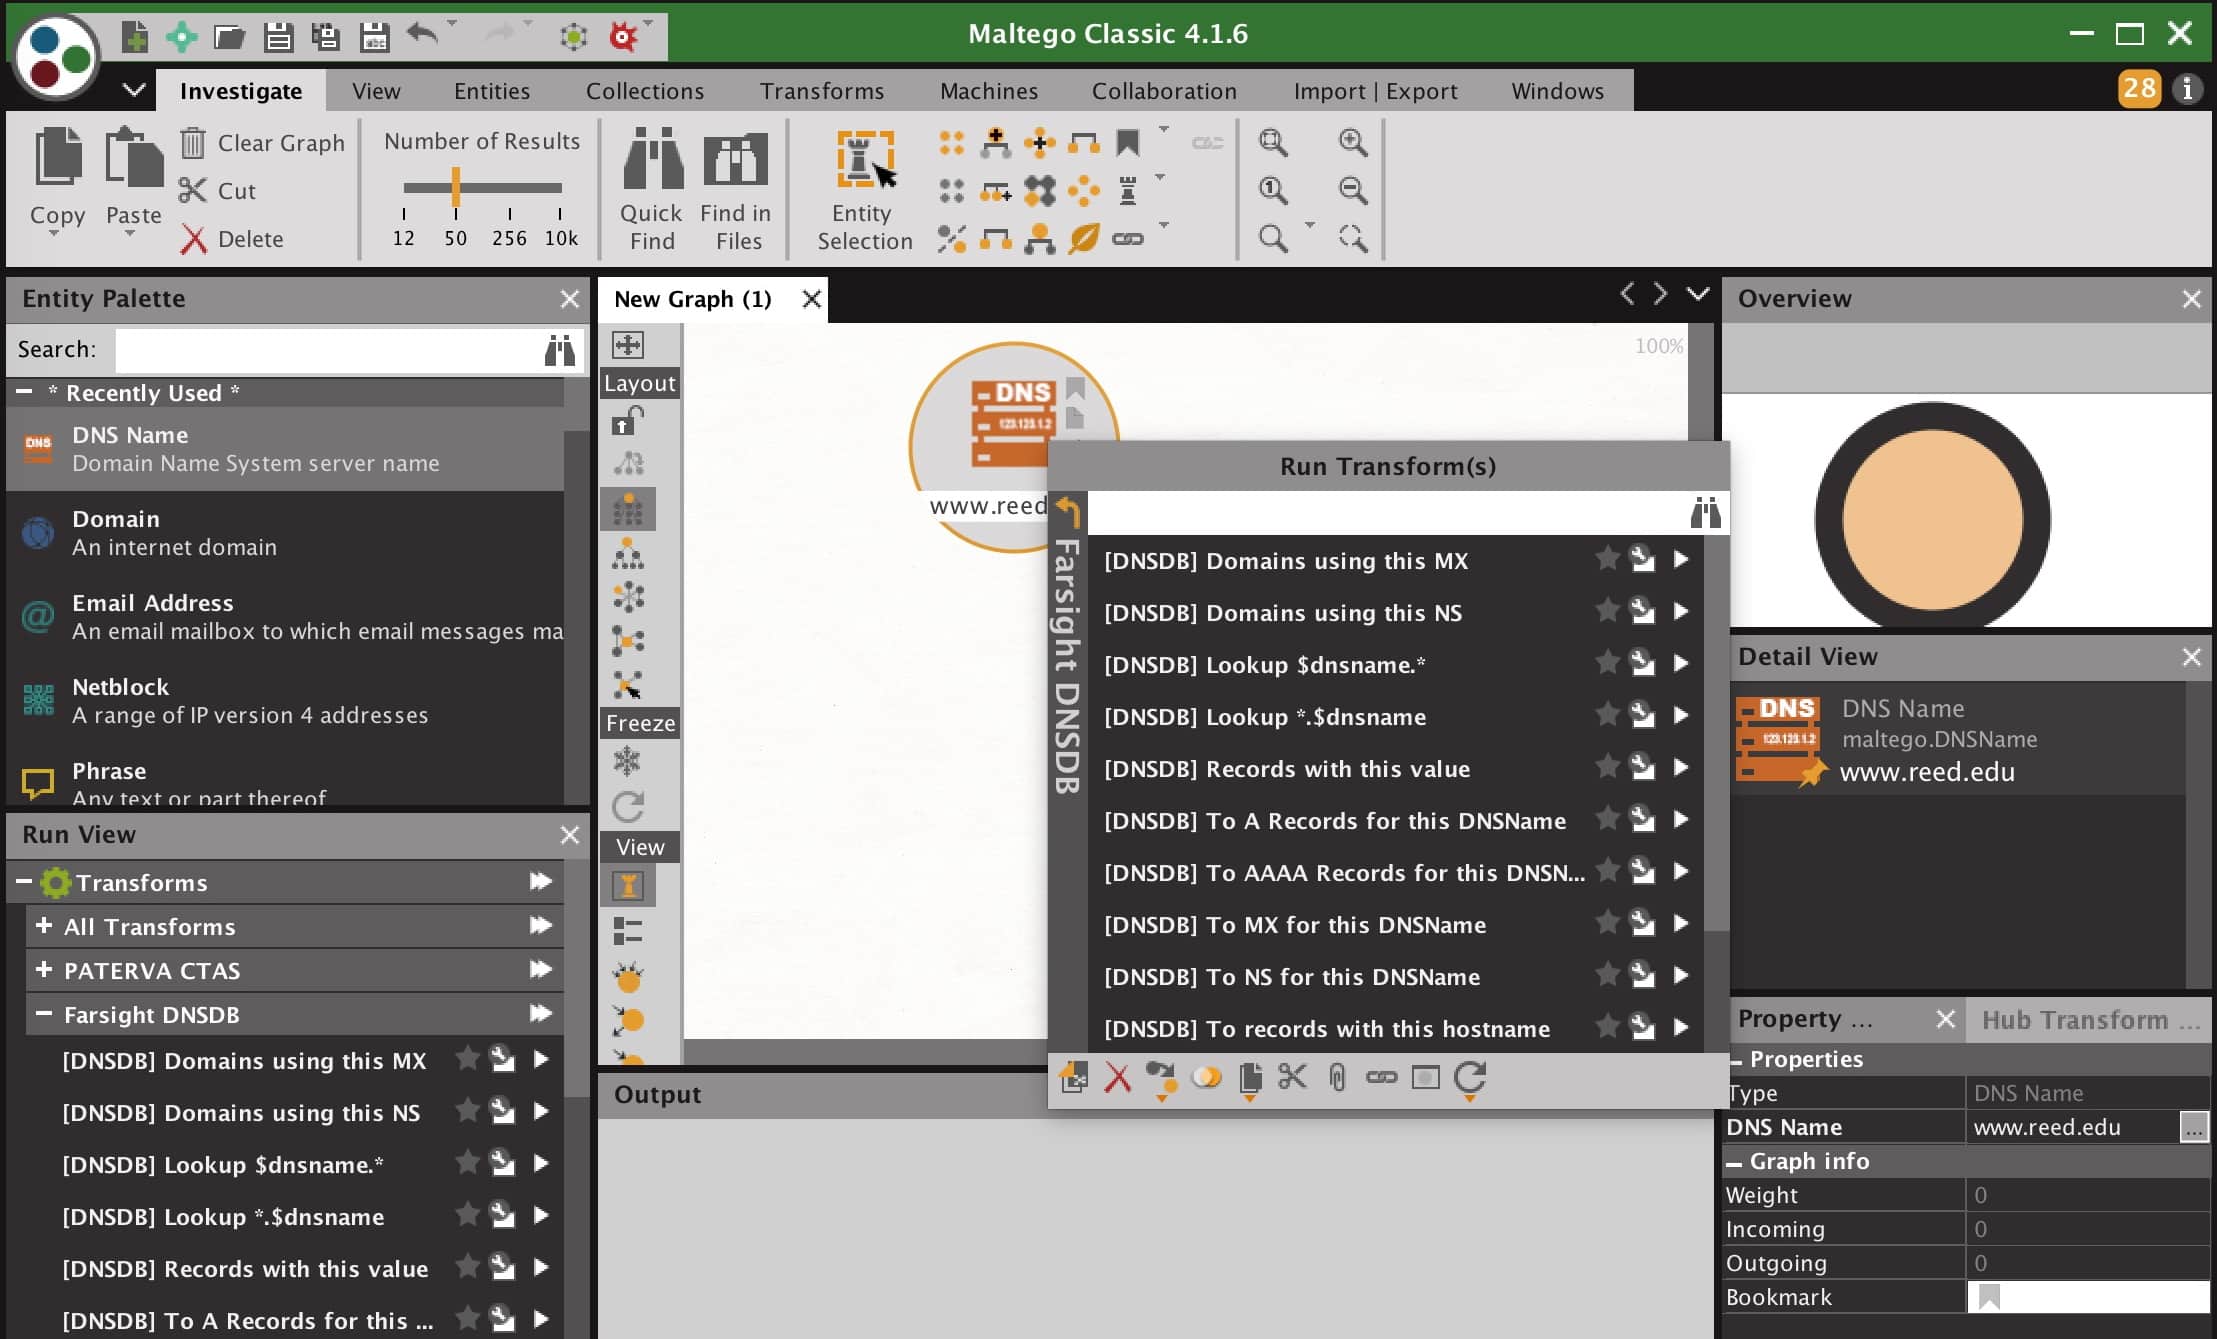Open the graph tabs list dropdown chevron
The height and width of the screenshot is (1339, 2217).
[x=1698, y=294]
